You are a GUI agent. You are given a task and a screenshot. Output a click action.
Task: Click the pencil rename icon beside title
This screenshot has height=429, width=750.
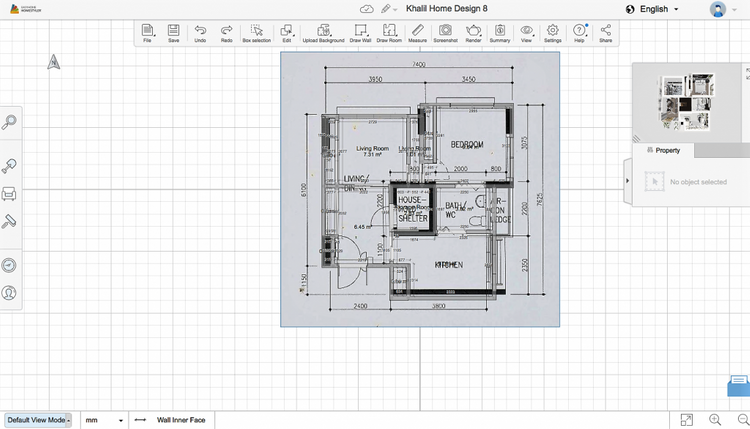[386, 9]
